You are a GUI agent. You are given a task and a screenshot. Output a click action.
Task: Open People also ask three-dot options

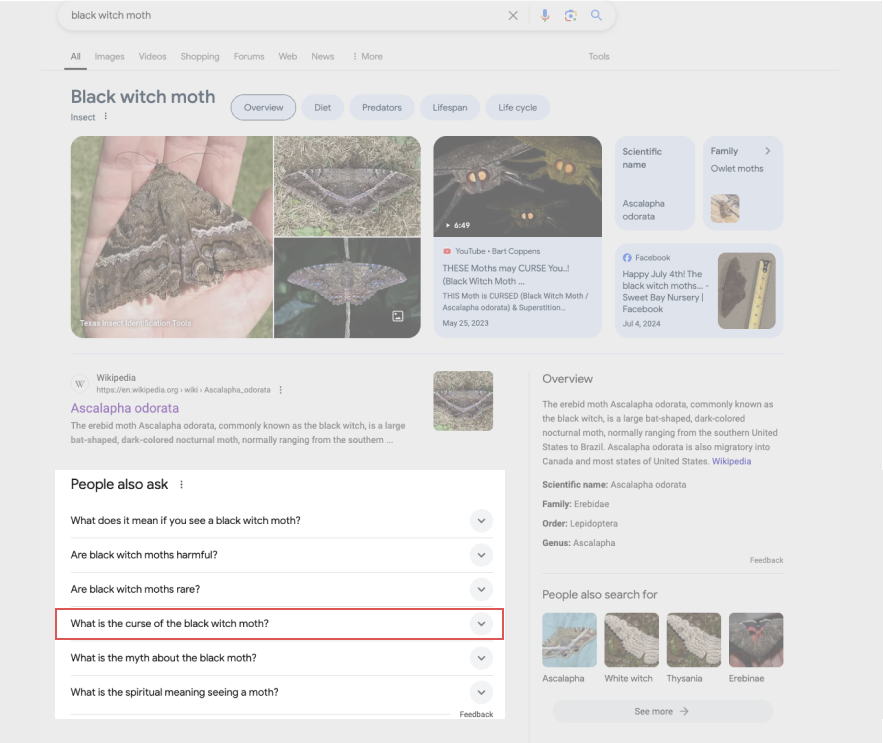point(181,484)
